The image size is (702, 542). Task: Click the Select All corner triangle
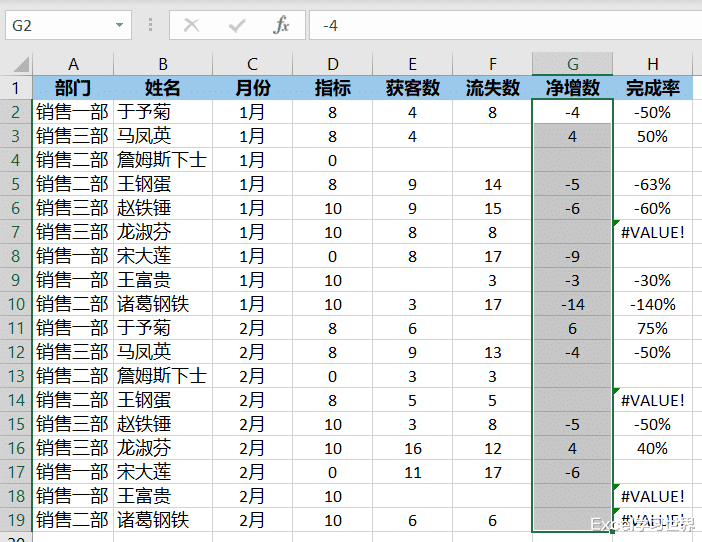click(x=21, y=64)
